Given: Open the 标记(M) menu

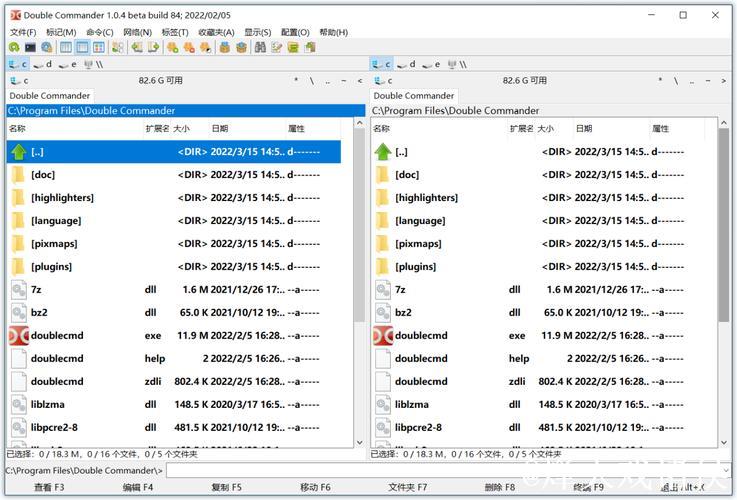Looking at the screenshot, I should click(61, 32).
